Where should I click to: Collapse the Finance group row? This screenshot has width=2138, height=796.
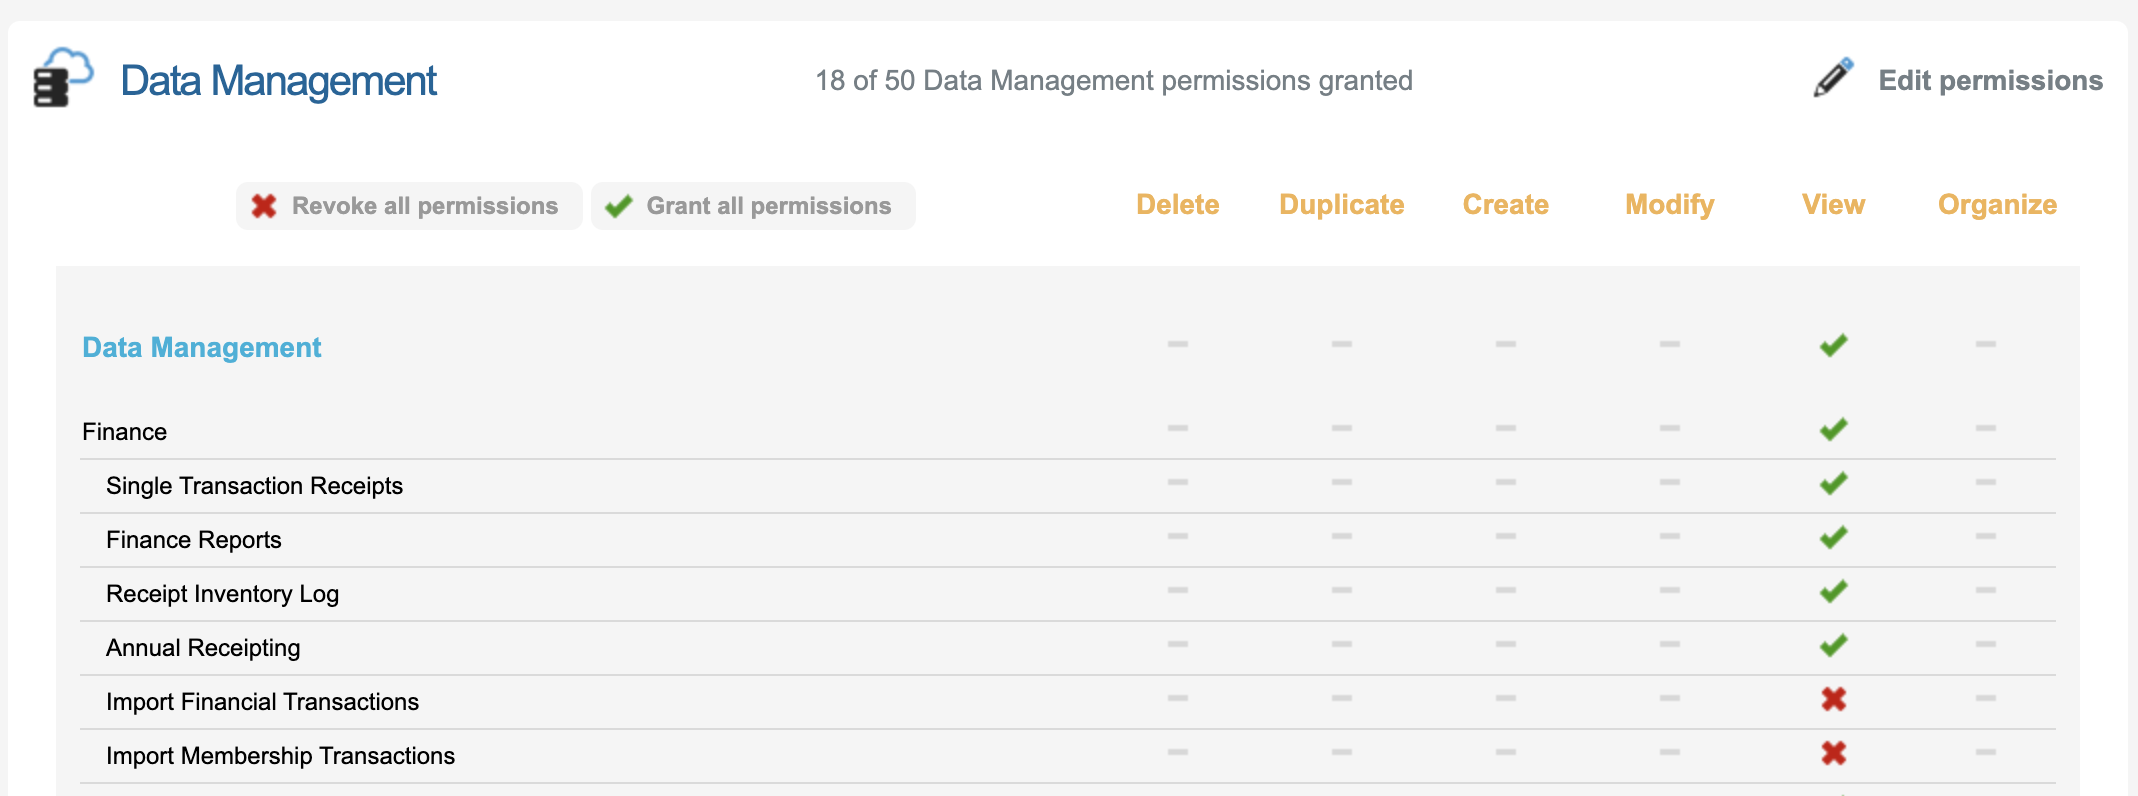[124, 432]
